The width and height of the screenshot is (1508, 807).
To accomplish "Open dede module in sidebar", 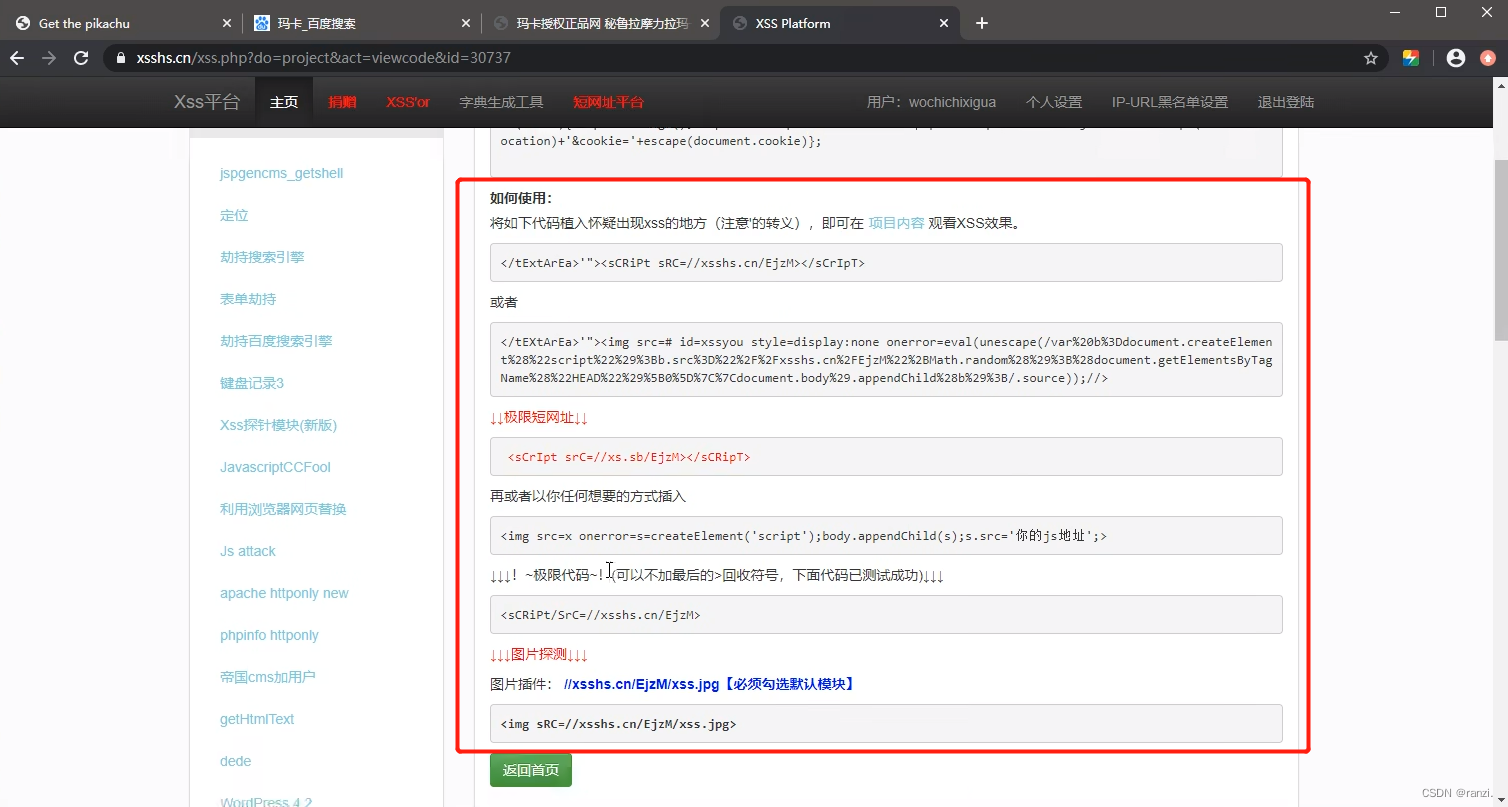I will 235,761.
